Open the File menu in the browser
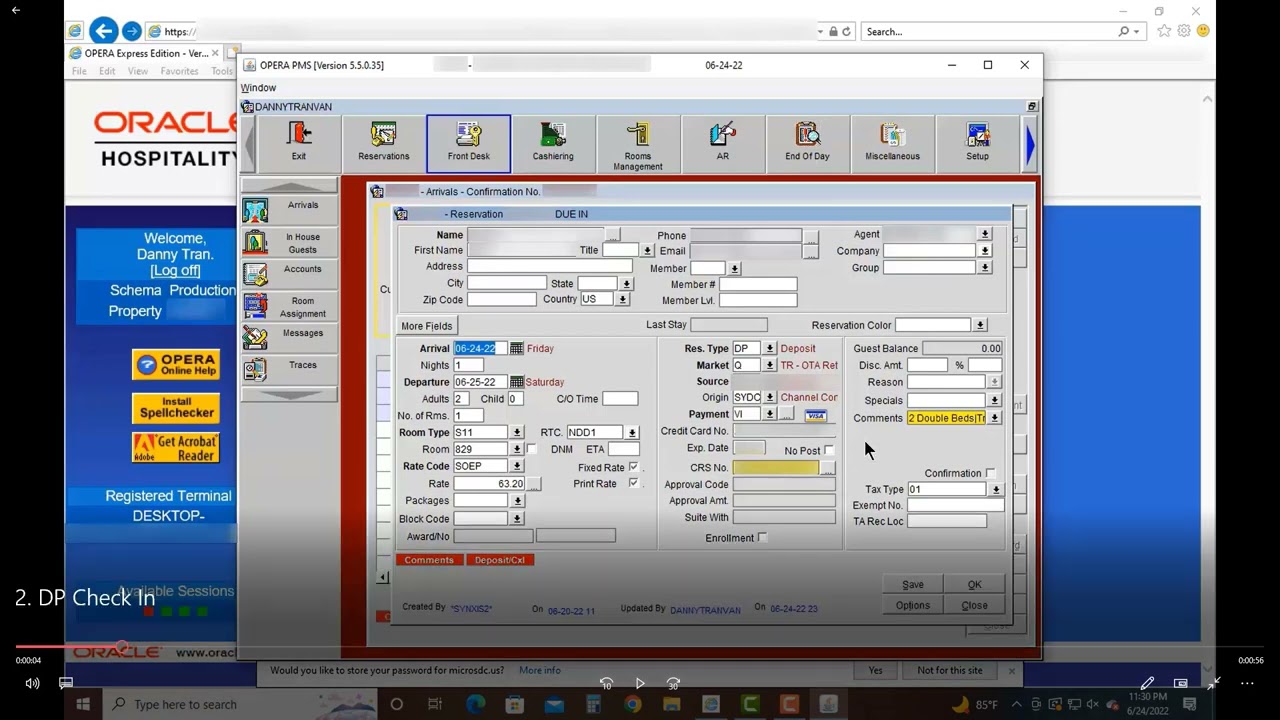Screen dimensions: 1280x720 click(79, 71)
